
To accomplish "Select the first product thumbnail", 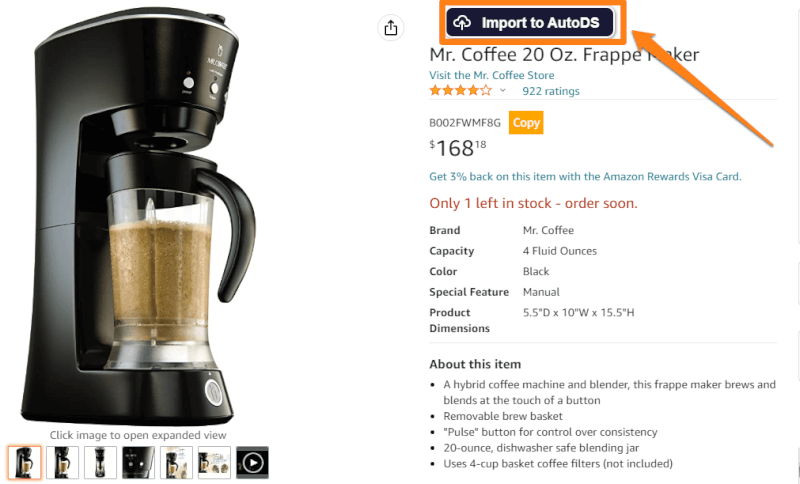I will pos(24,463).
